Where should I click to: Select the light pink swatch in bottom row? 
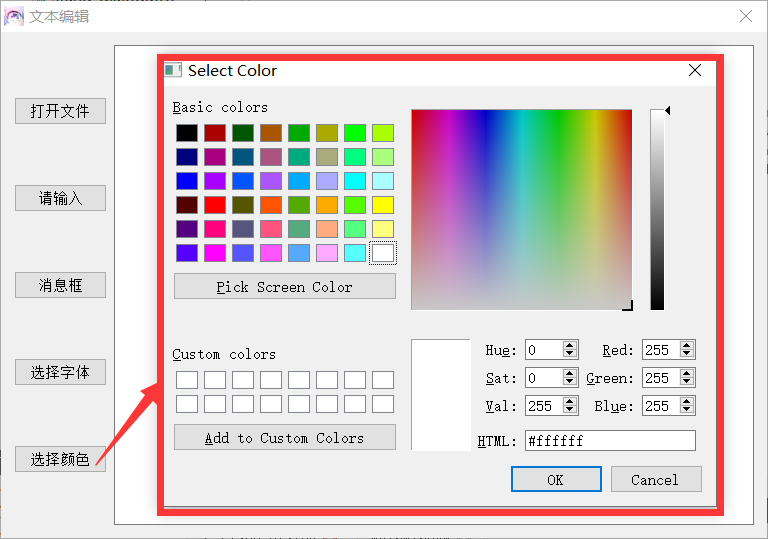(x=327, y=253)
